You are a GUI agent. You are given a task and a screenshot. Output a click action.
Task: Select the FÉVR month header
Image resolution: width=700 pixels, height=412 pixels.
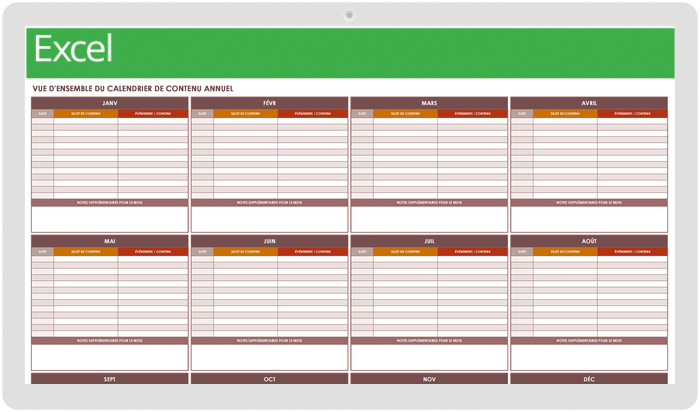[270, 103]
